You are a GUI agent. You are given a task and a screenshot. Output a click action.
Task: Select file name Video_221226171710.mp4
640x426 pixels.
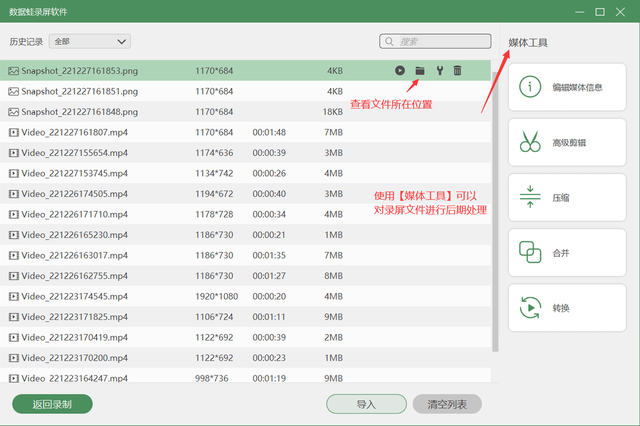click(75, 214)
